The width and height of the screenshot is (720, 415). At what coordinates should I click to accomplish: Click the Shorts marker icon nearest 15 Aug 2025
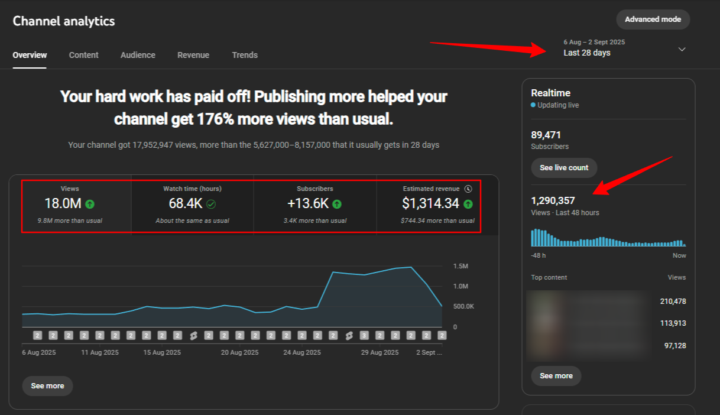pyautogui.click(x=193, y=336)
